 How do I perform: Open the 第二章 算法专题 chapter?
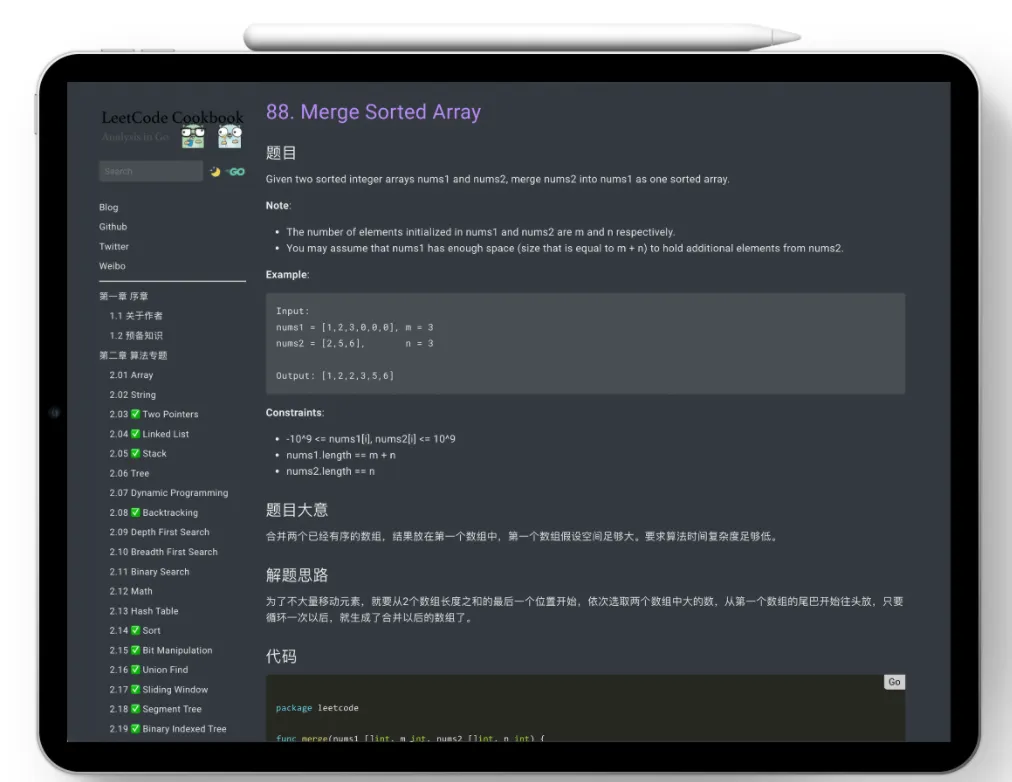(133, 355)
